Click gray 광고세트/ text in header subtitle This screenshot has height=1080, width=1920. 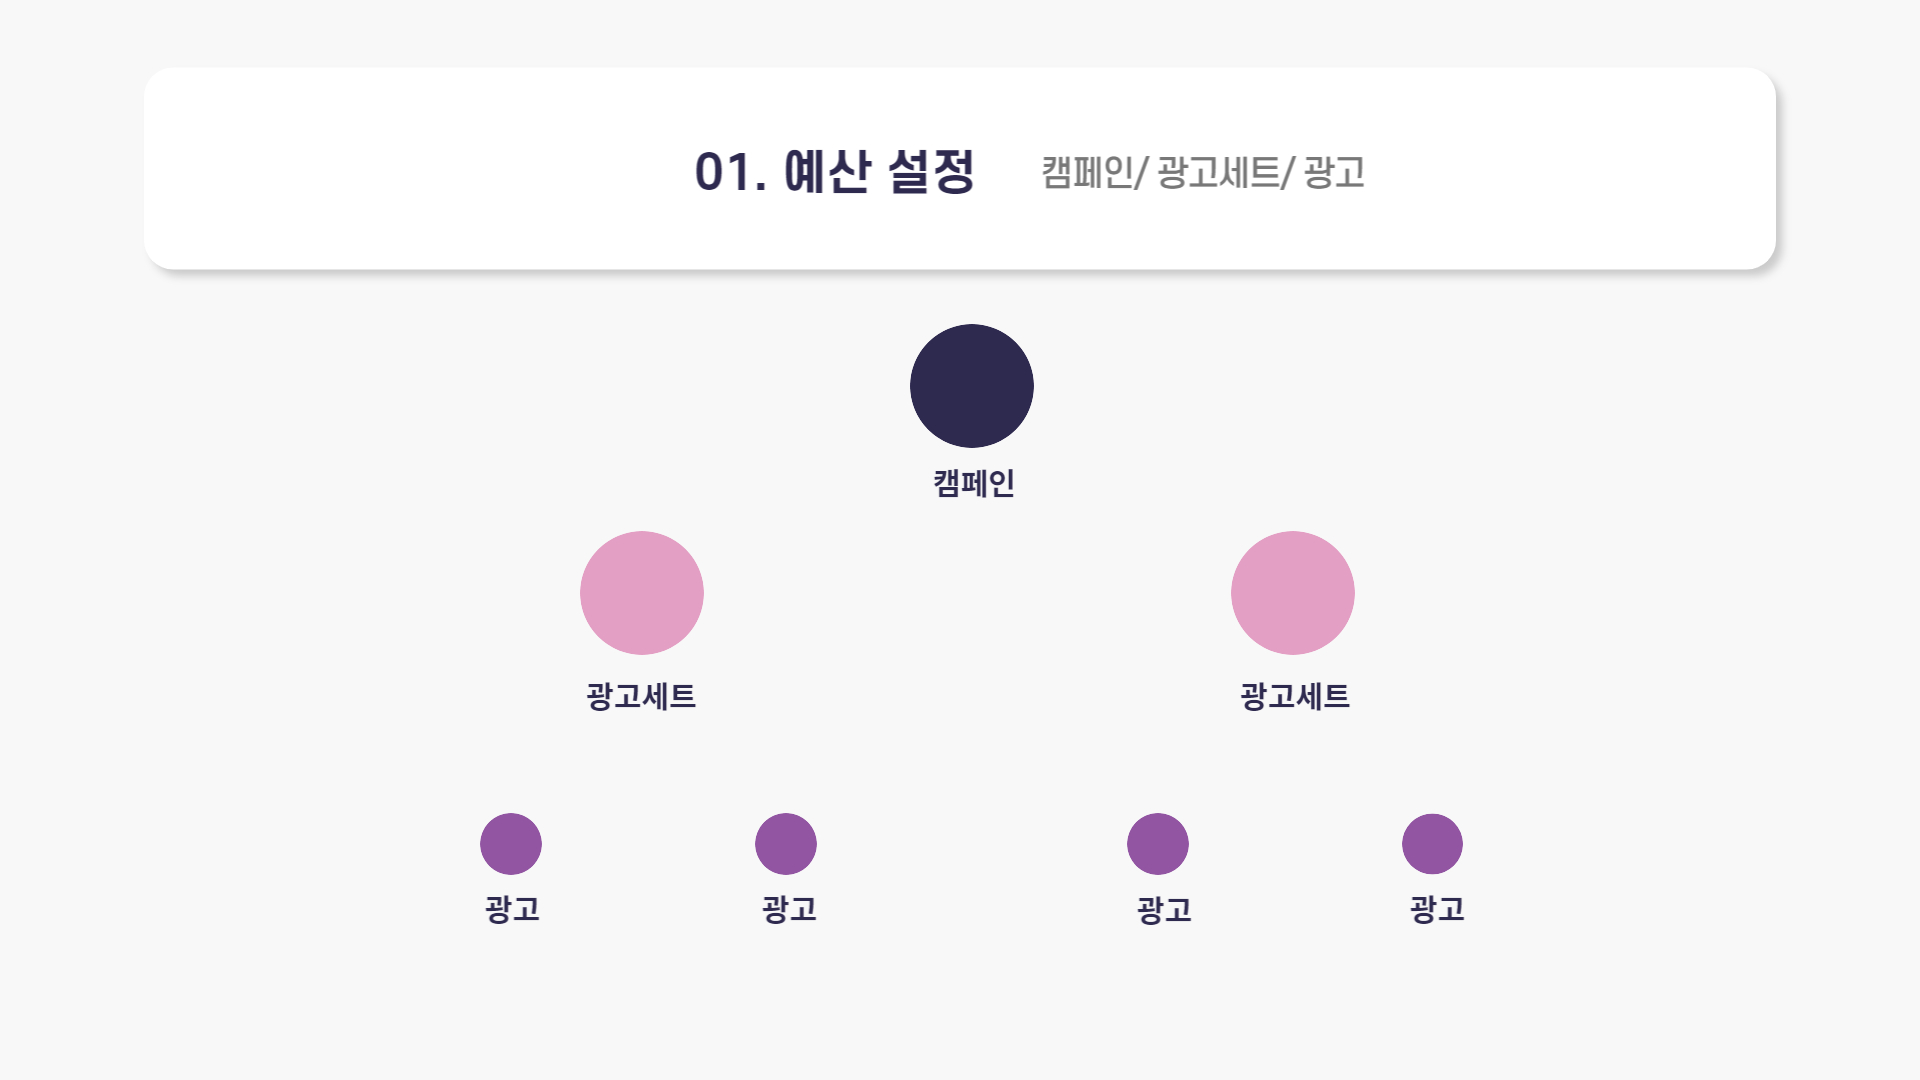[x=1225, y=172]
